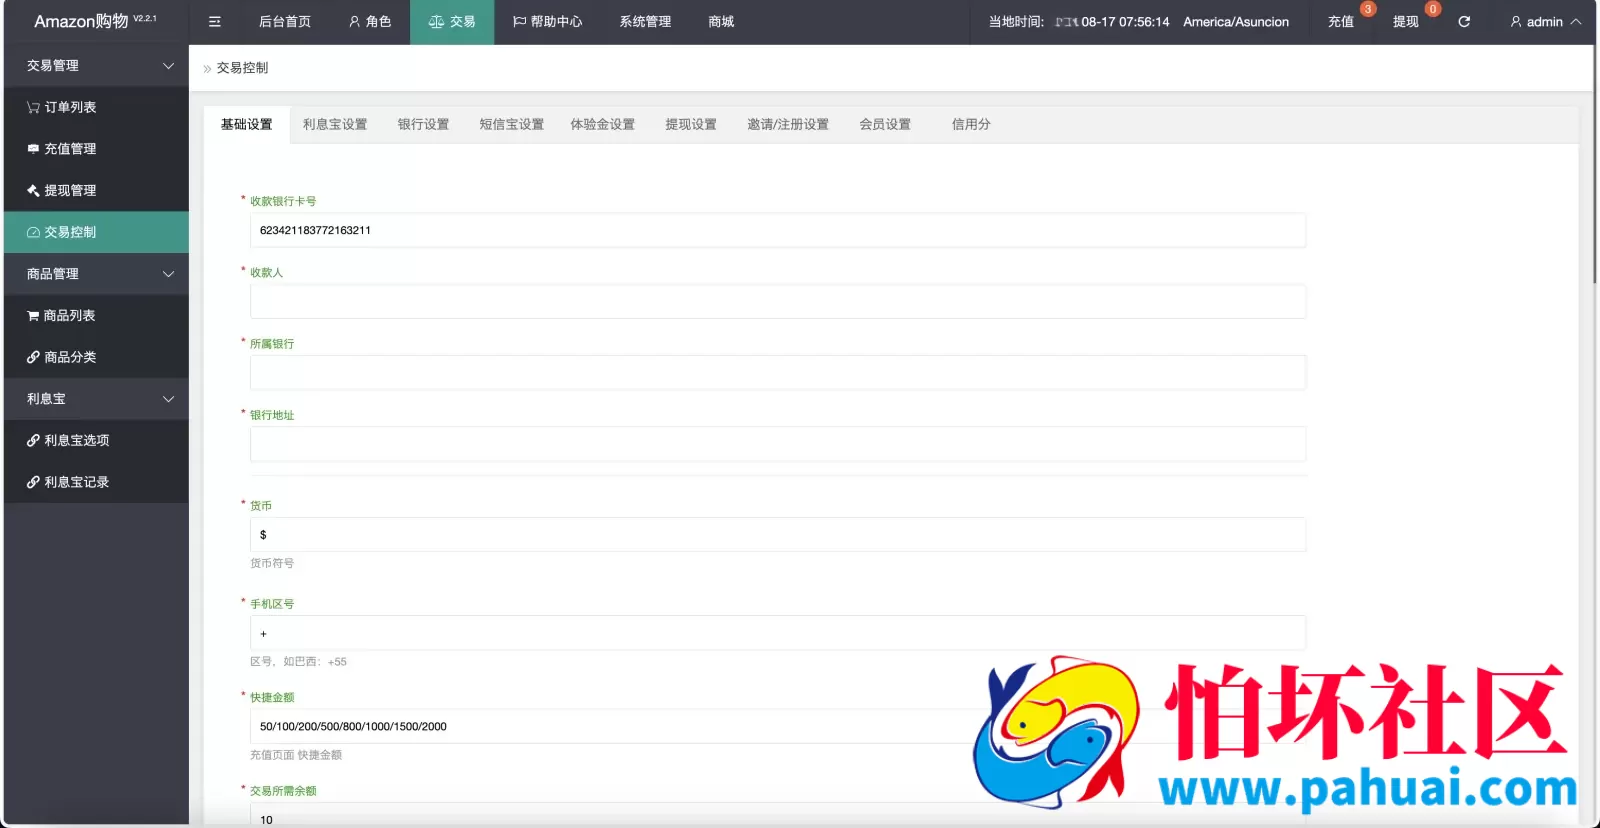This screenshot has width=1600, height=828.
Task: Click the 手机区号 input field
Action: (x=778, y=633)
